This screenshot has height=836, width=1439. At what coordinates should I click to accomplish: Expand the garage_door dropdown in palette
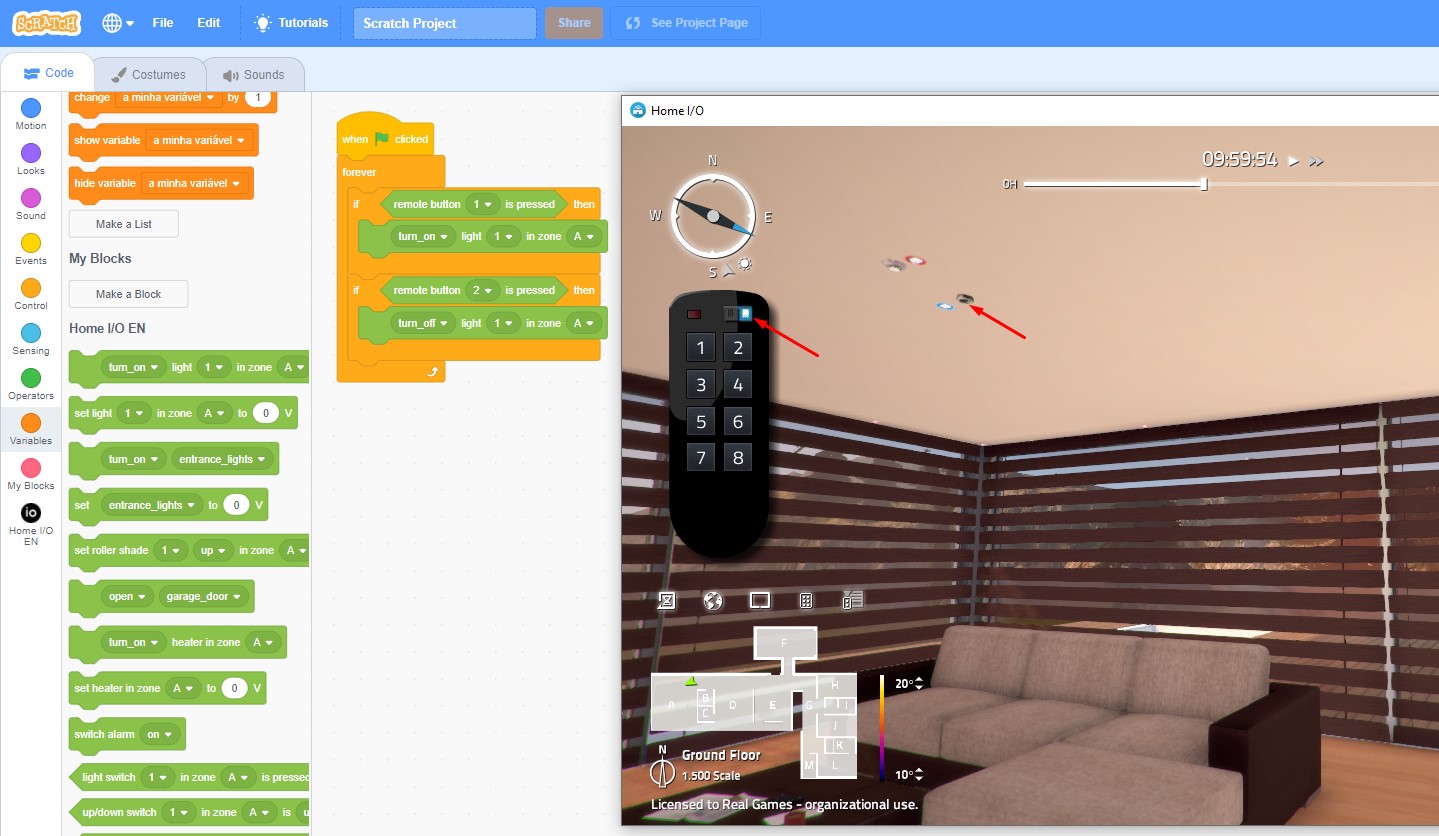coord(203,597)
